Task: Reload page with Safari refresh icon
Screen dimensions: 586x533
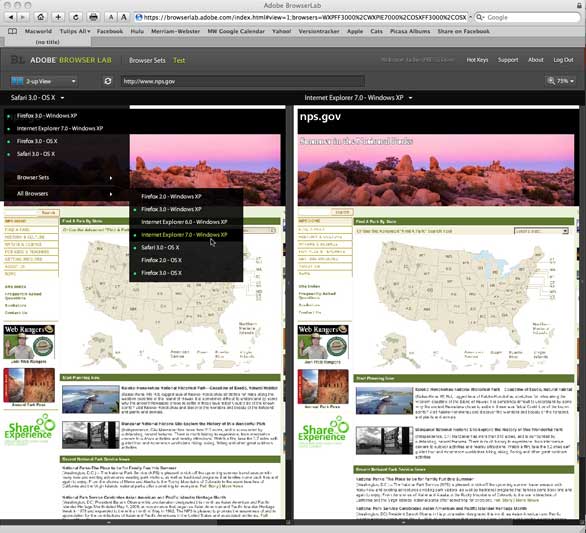Action: (76, 17)
